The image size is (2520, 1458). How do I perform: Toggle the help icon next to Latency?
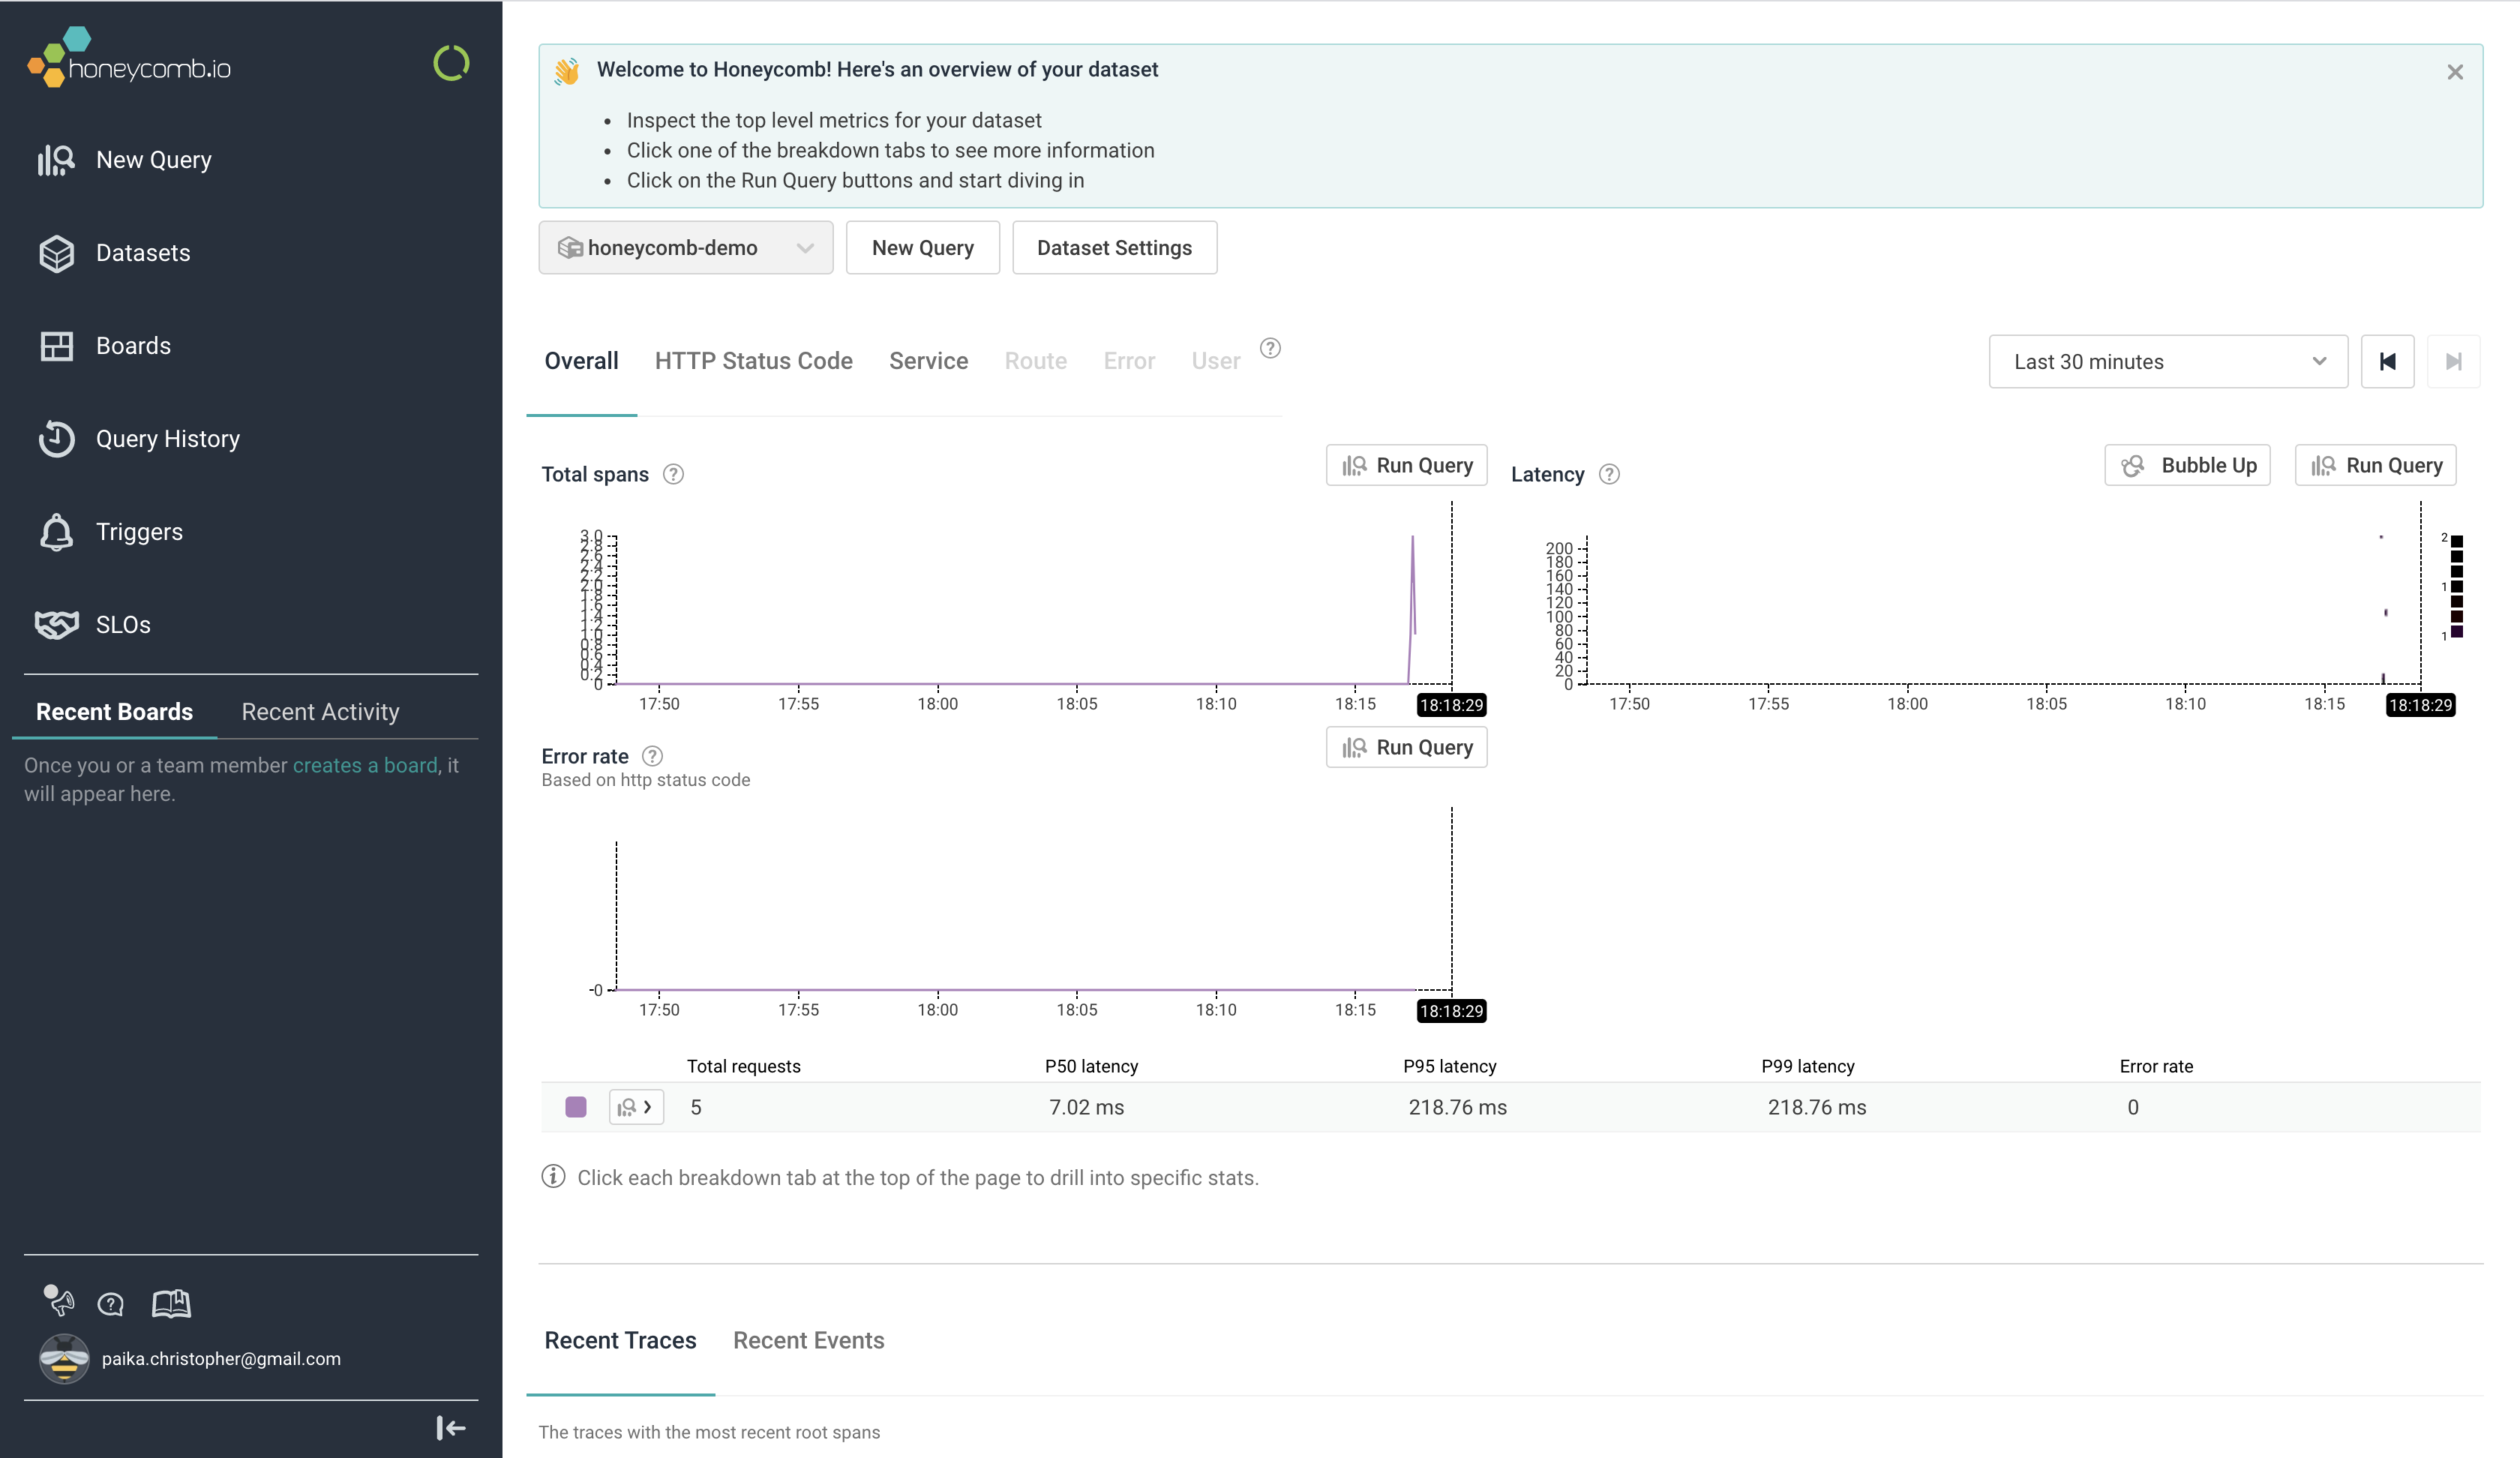(1609, 472)
